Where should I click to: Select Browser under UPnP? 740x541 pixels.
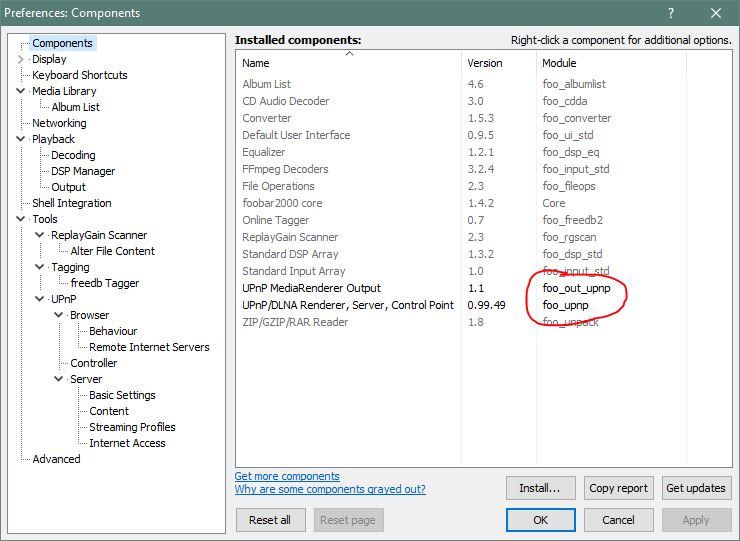(90, 315)
